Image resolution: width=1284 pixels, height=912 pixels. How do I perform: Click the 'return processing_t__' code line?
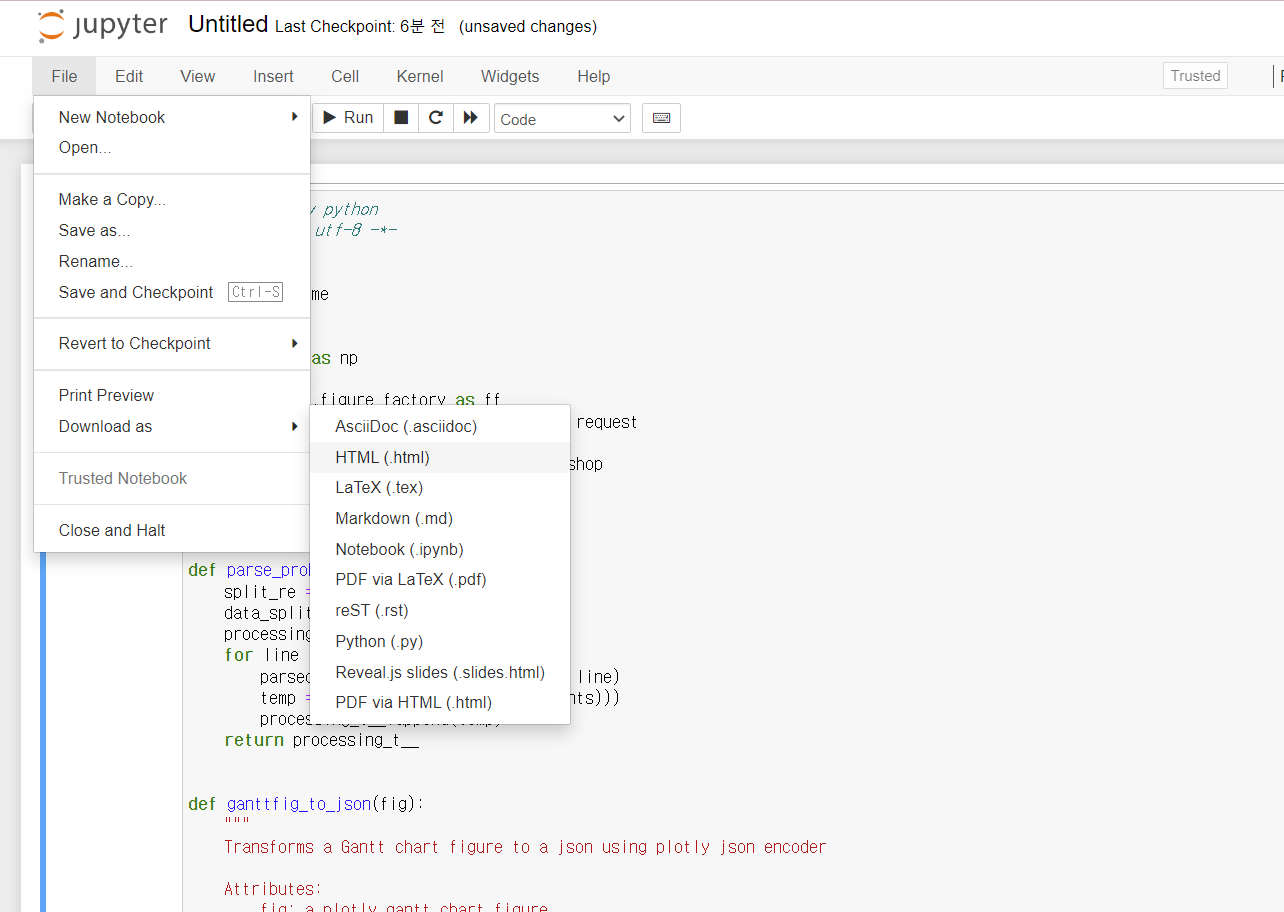(321, 740)
